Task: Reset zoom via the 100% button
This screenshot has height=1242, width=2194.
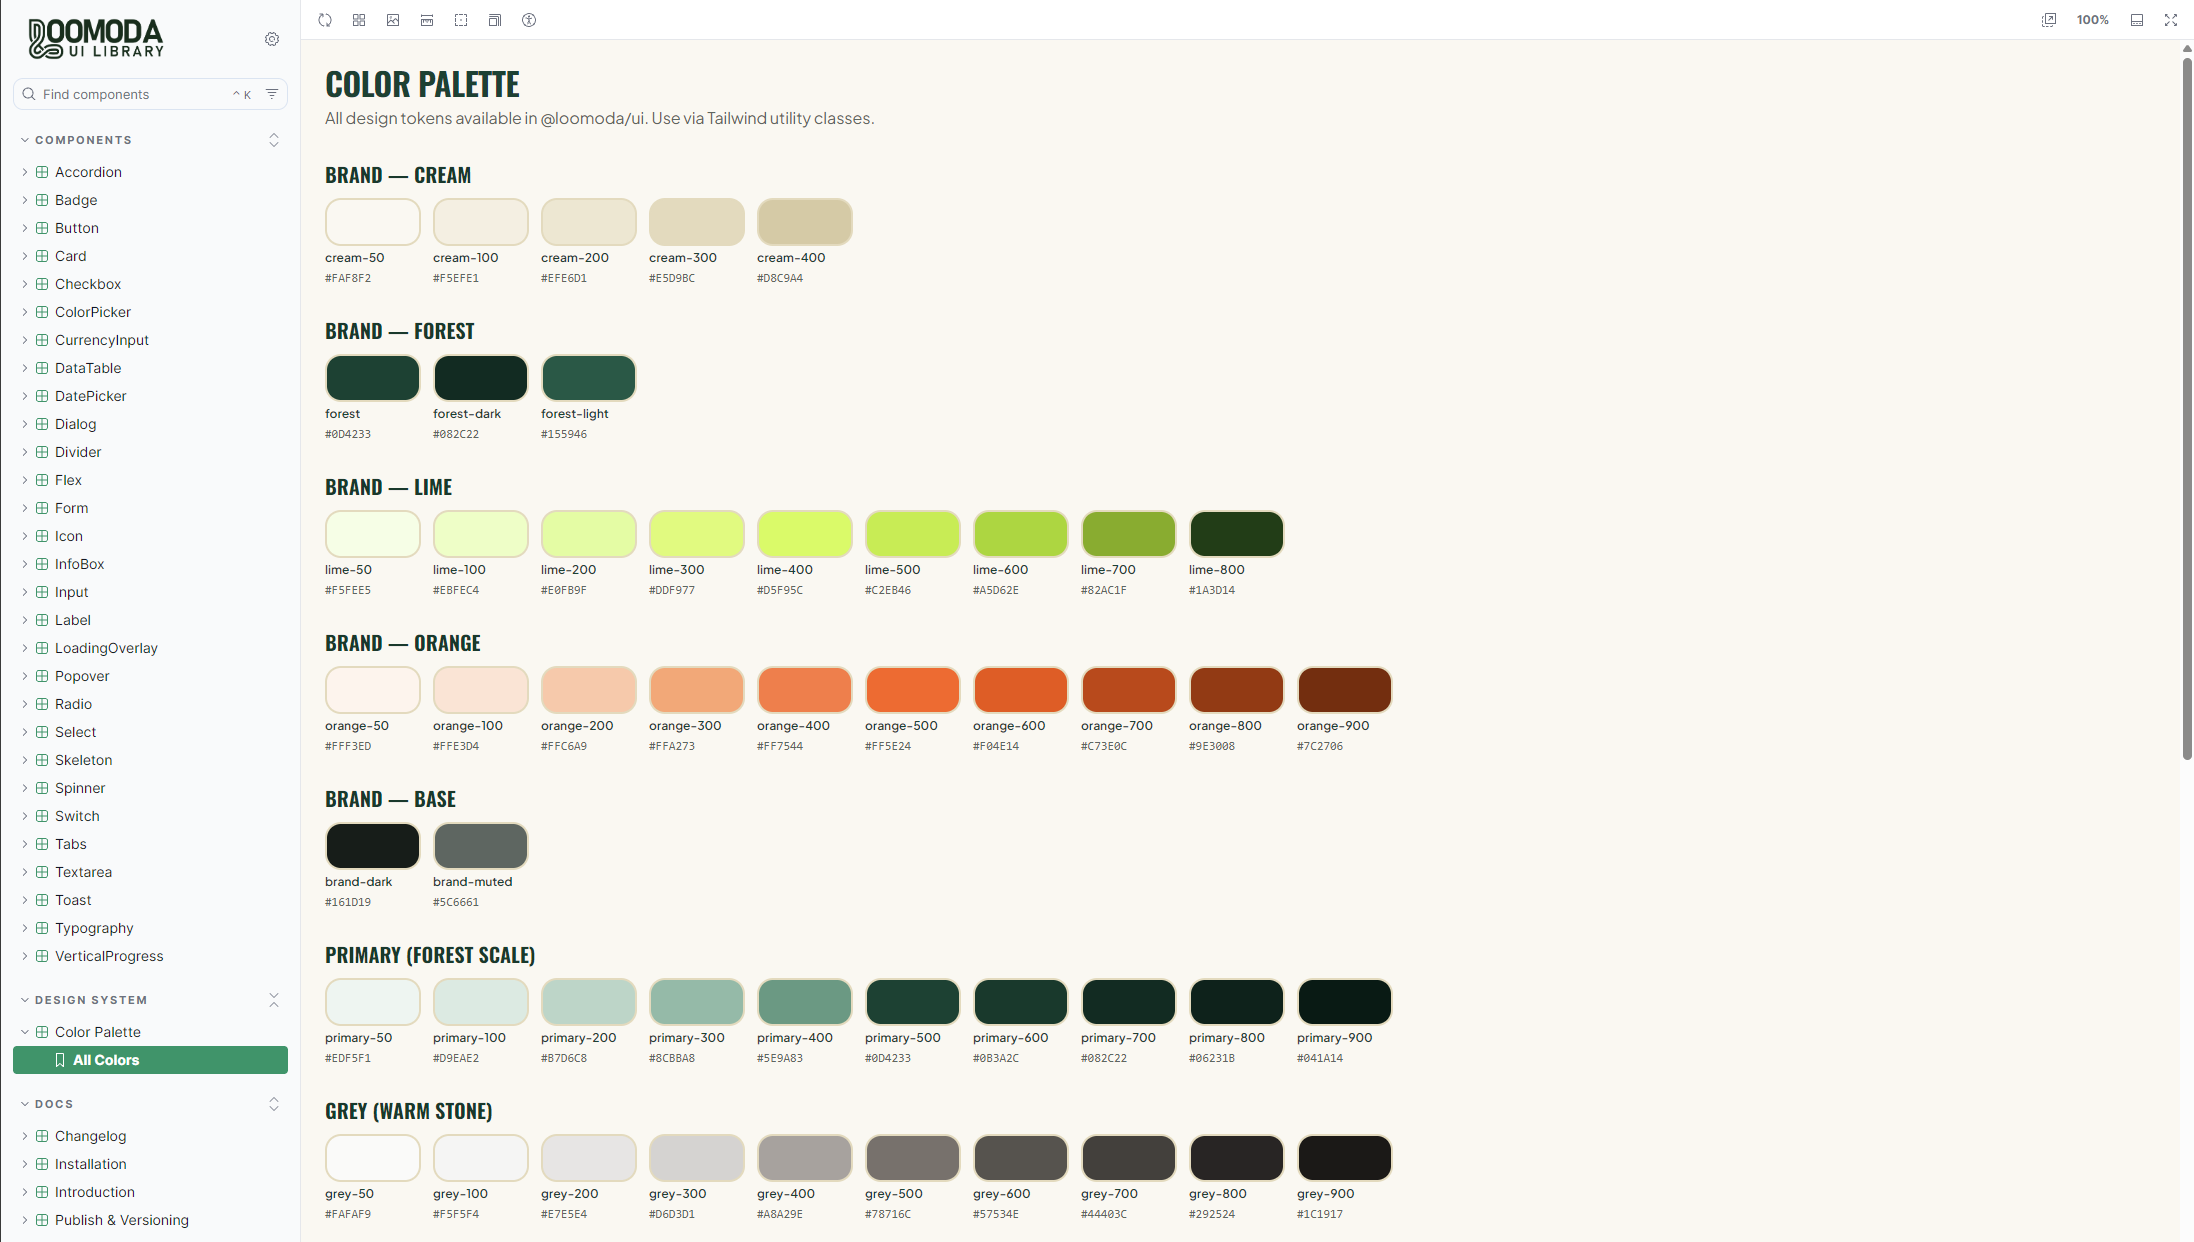Action: click(2093, 20)
